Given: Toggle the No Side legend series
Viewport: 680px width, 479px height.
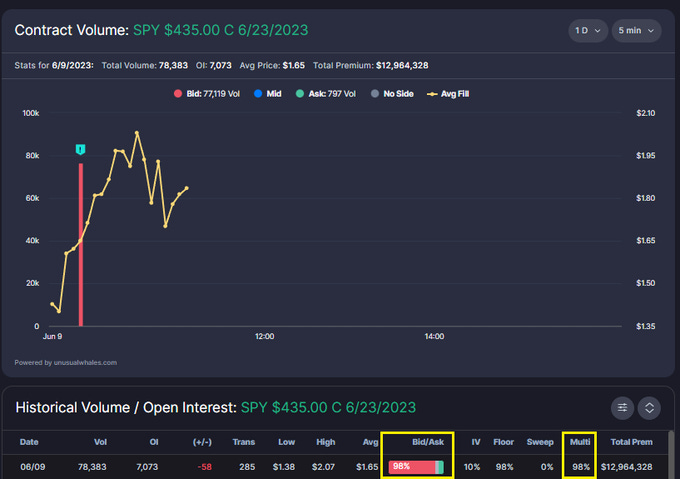Looking at the screenshot, I should [x=392, y=94].
